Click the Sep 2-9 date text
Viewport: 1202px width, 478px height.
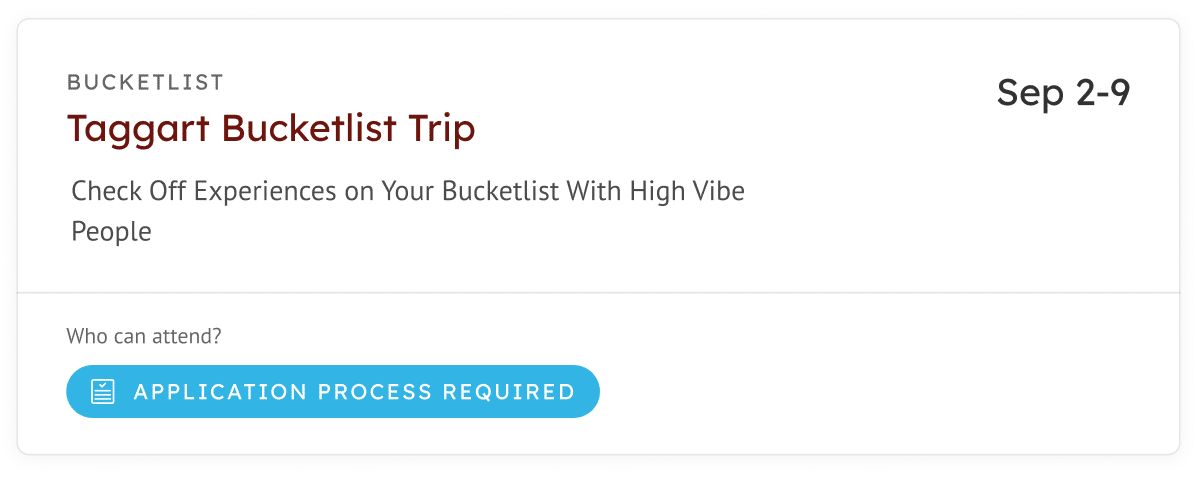pos(1064,93)
